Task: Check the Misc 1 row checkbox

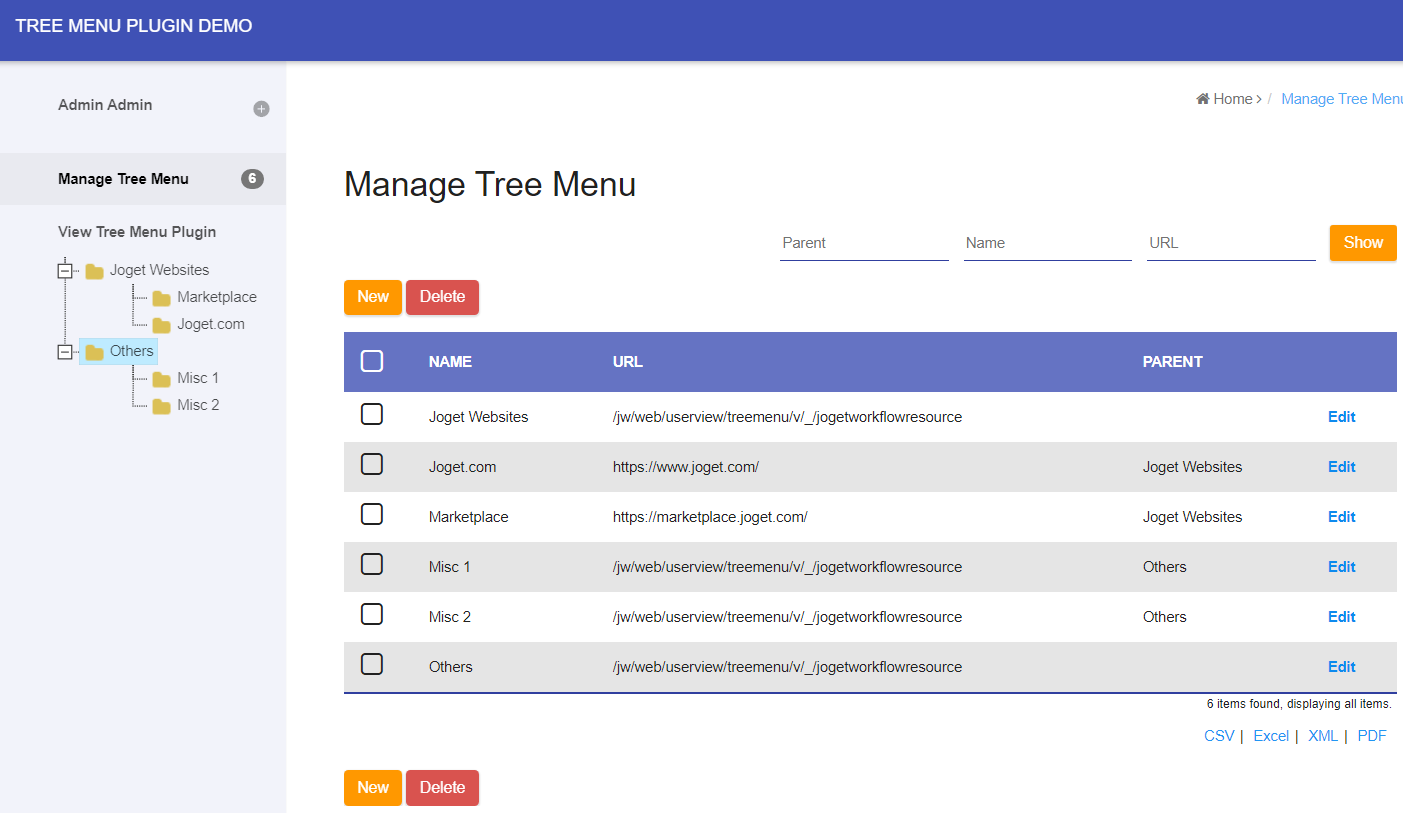Action: pyautogui.click(x=372, y=564)
